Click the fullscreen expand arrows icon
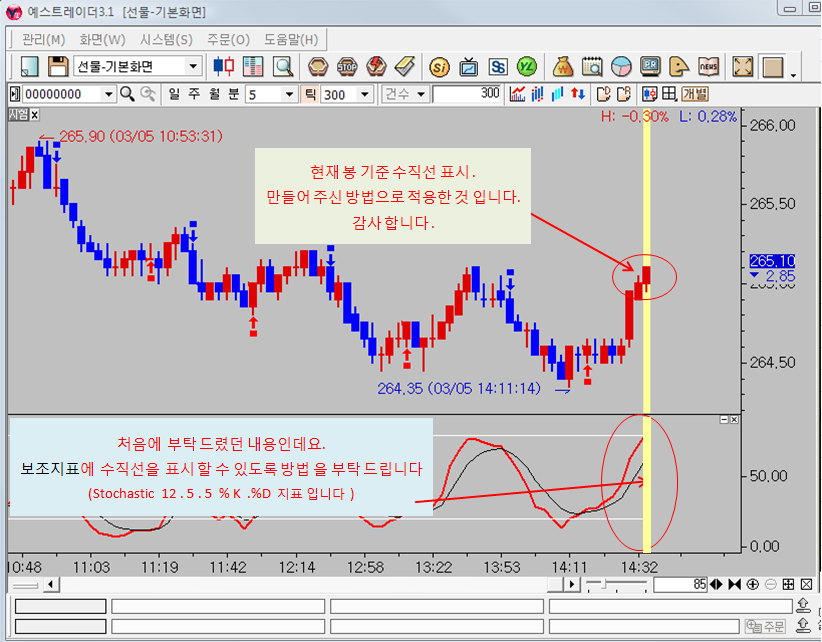Screen dimensions: 822x642 pos(742,67)
